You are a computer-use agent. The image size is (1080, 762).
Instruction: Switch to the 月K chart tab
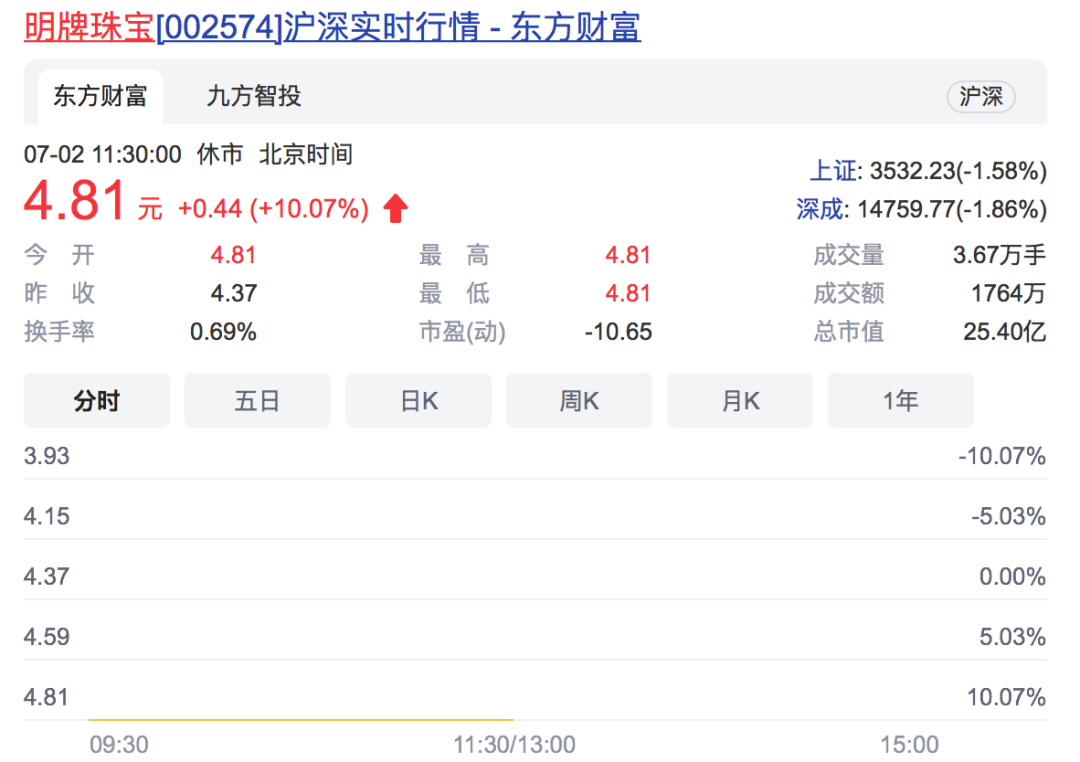(x=740, y=400)
